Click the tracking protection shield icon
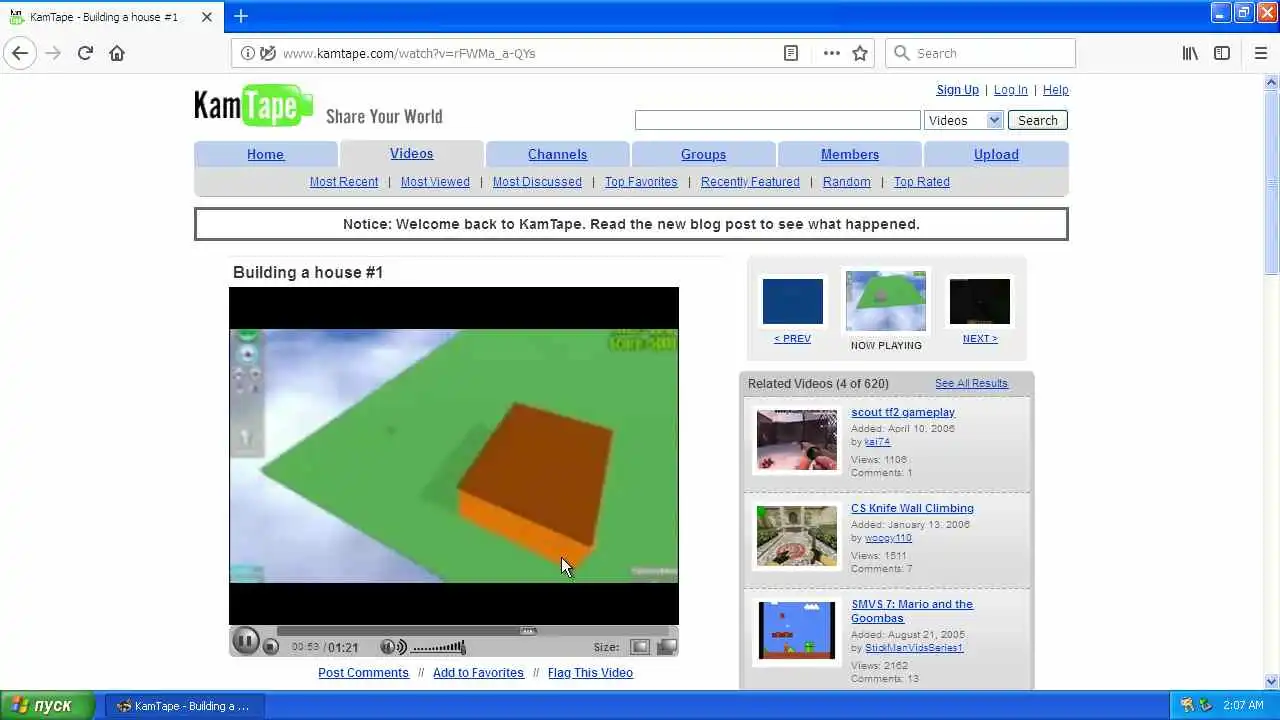Viewport: 1280px width, 720px height. (x=267, y=53)
